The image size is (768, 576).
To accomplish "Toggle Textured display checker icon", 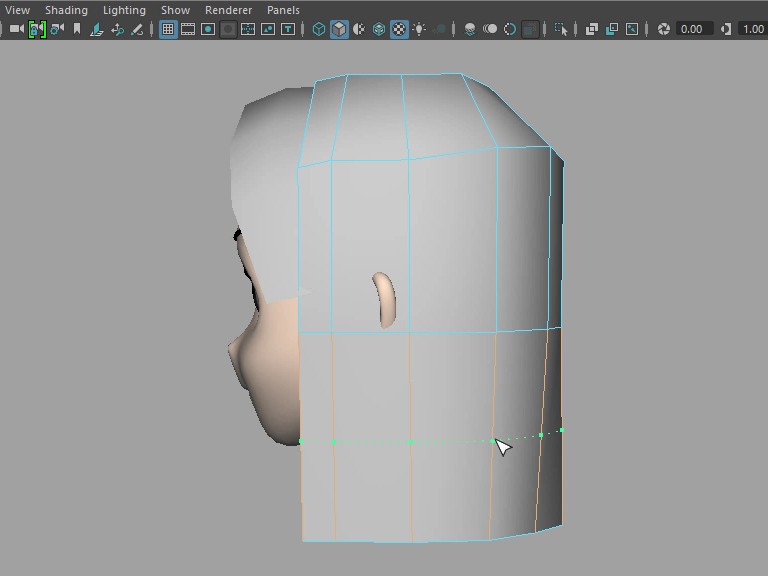I will 399,29.
